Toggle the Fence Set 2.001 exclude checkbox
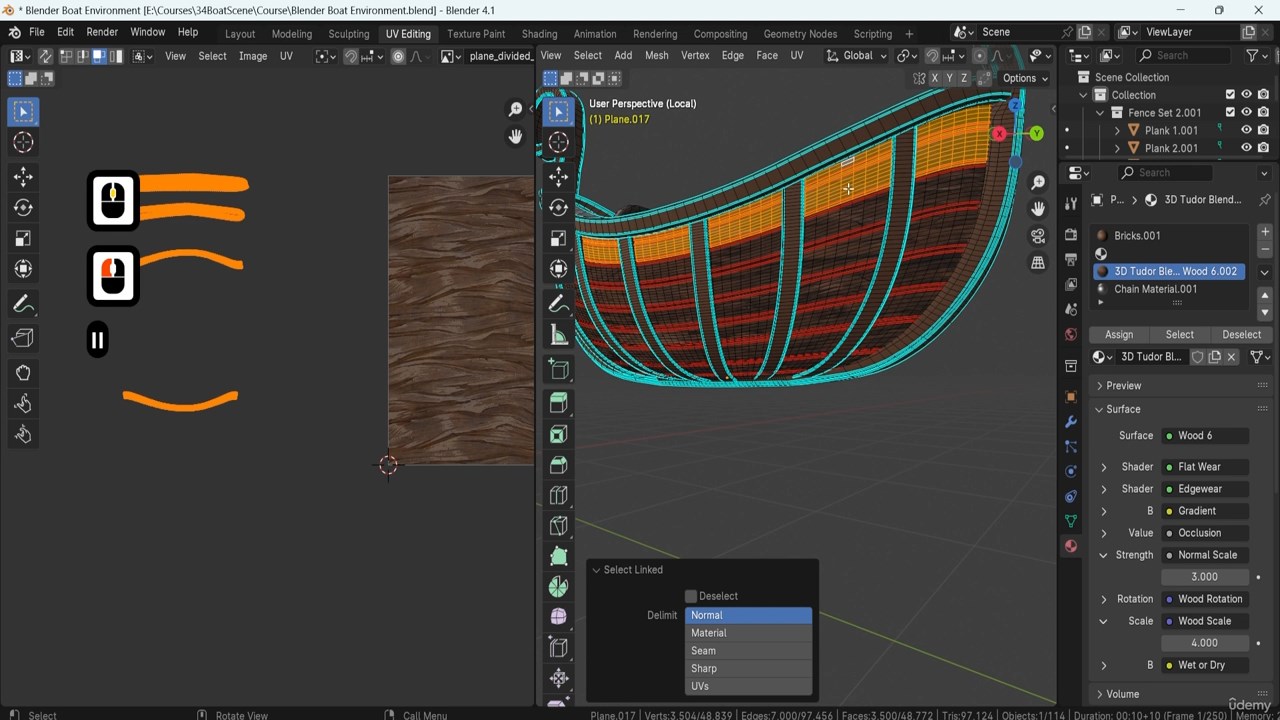The width and height of the screenshot is (1280, 720). pos(1230,113)
